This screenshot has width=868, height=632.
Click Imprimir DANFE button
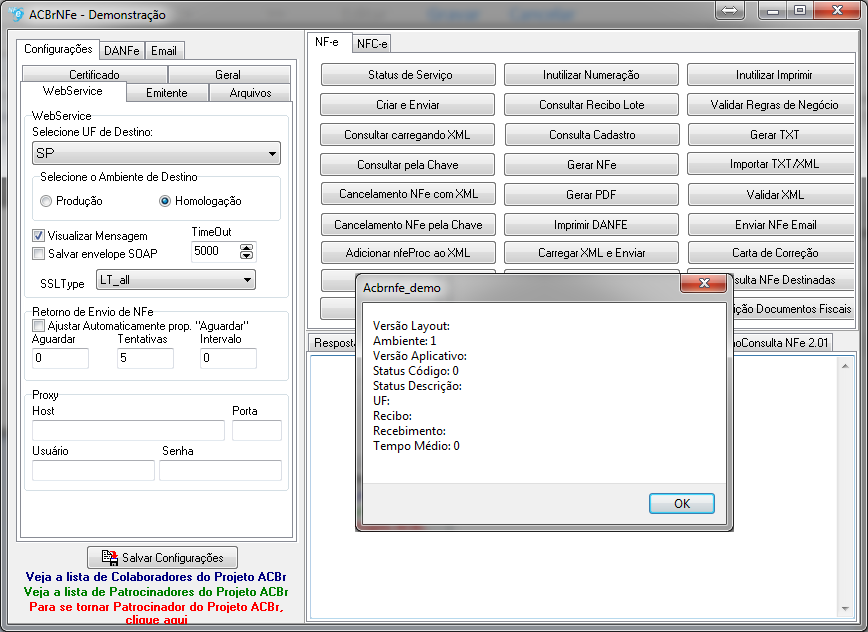tap(591, 225)
